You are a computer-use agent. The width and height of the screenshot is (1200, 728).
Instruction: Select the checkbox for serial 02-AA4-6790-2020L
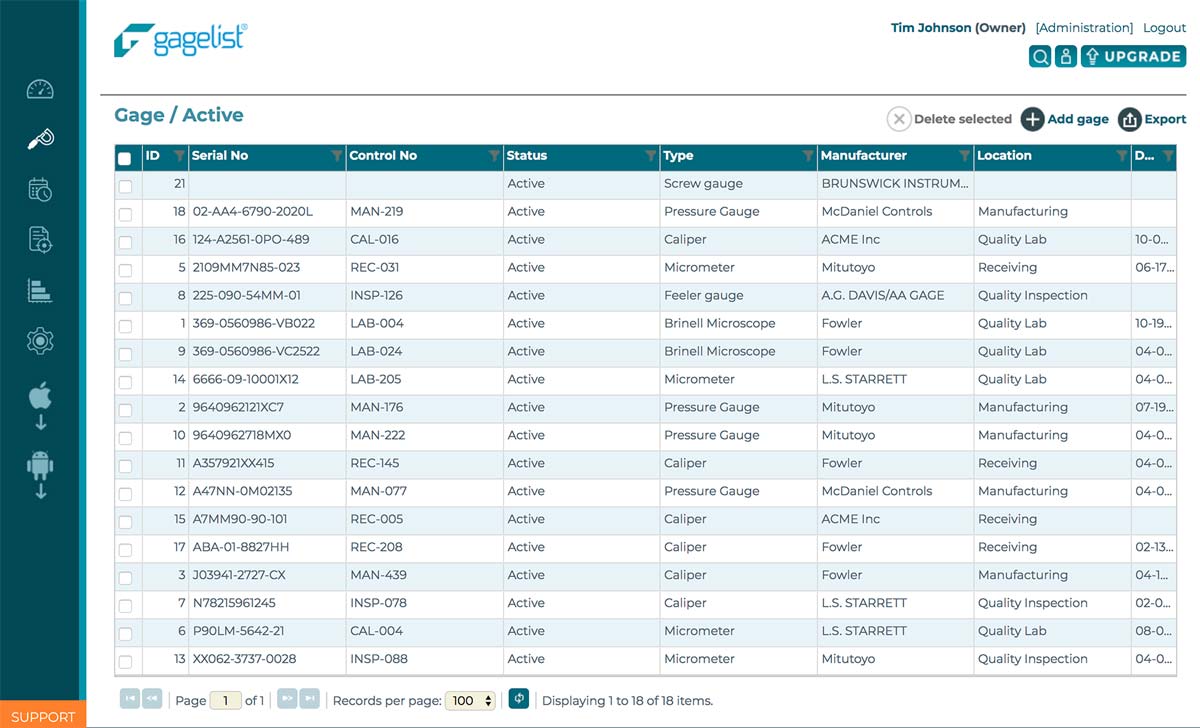125,214
